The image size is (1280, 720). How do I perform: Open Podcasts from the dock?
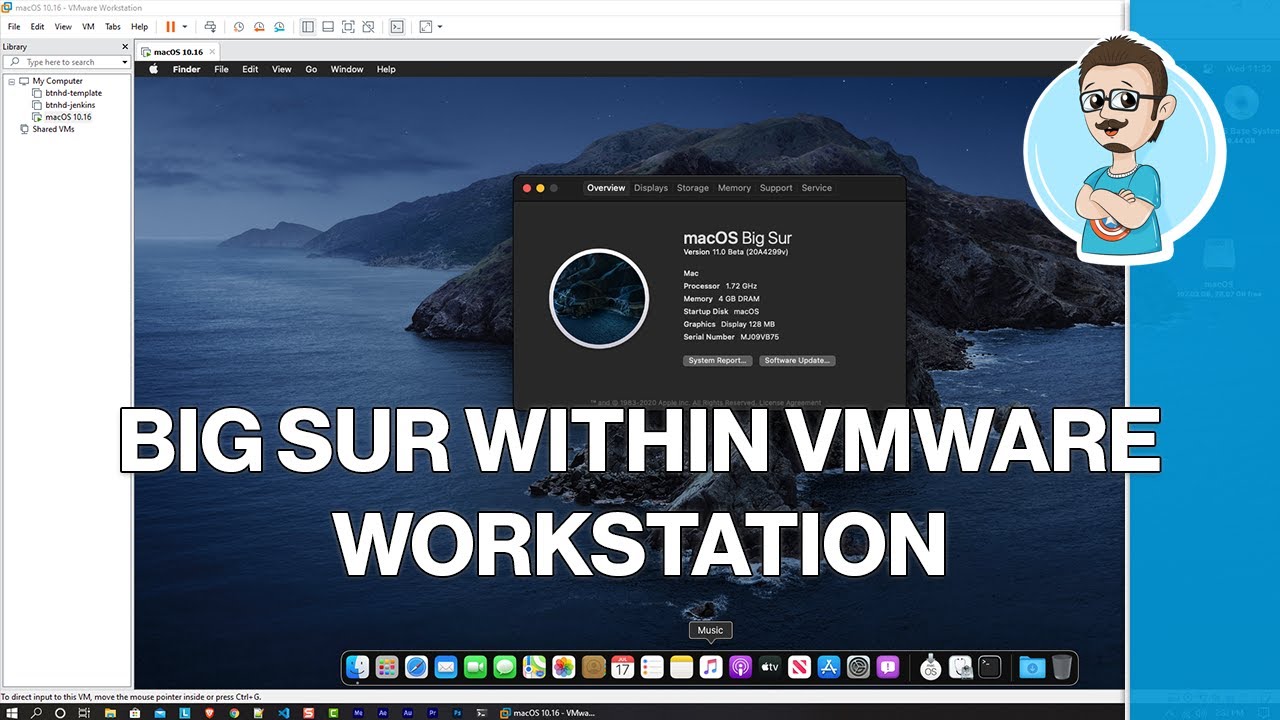[x=740, y=667]
